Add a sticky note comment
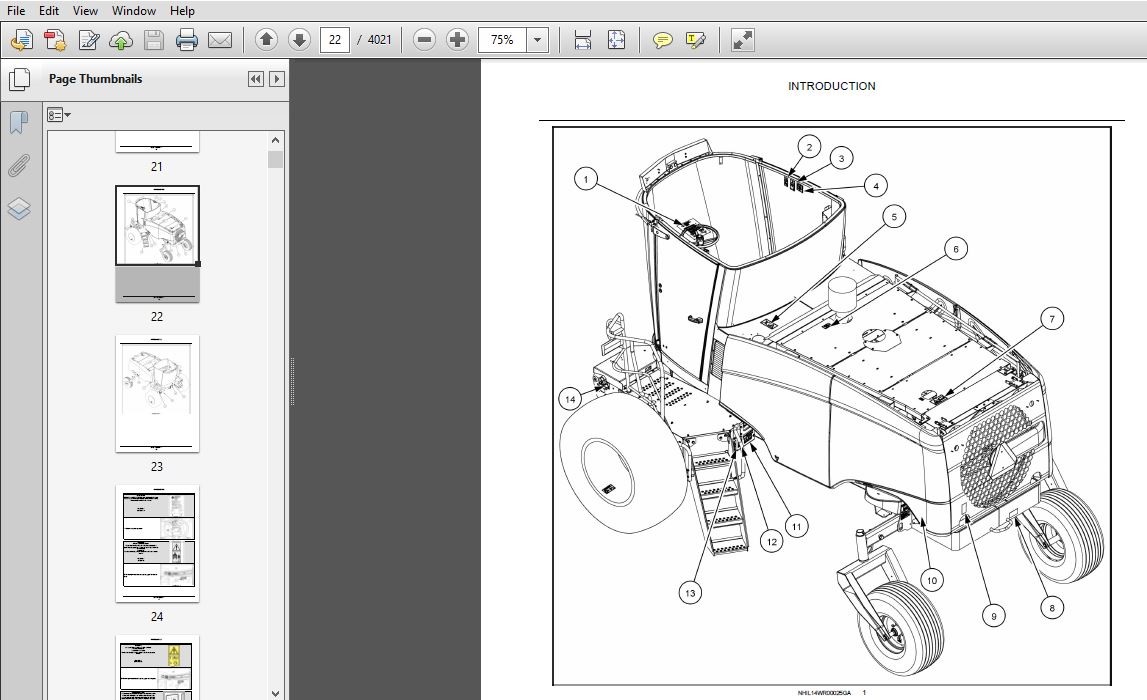The width and height of the screenshot is (1147, 700). [662, 39]
